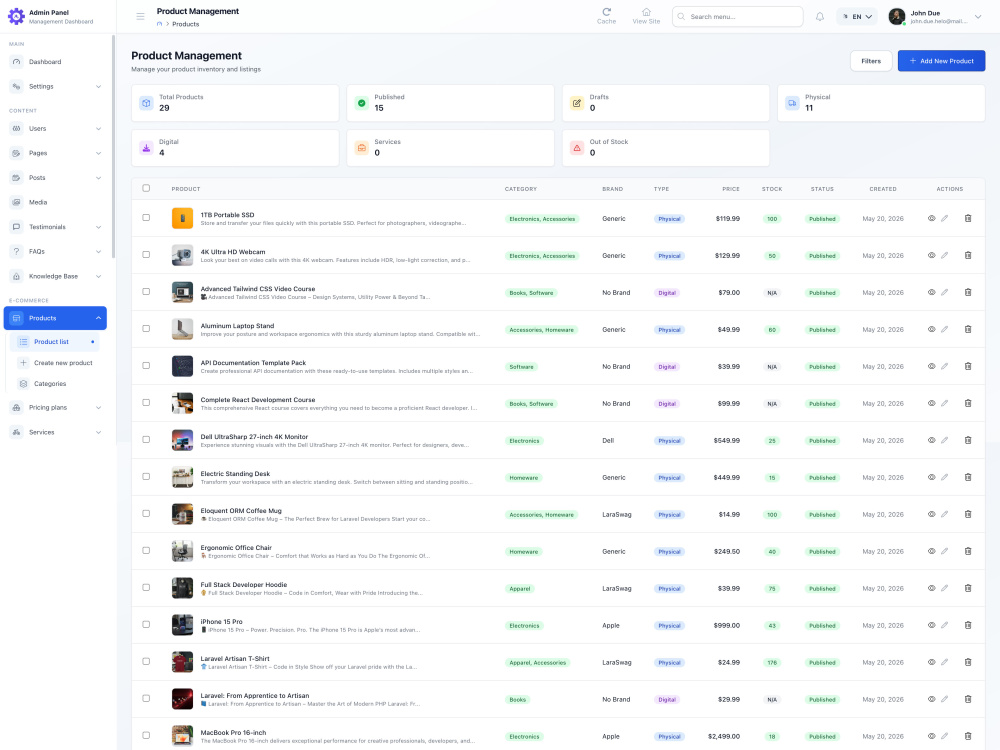Viewport: 1000px width, 750px height.
Task: View the iPhone 15 Pro details
Action: (931, 625)
